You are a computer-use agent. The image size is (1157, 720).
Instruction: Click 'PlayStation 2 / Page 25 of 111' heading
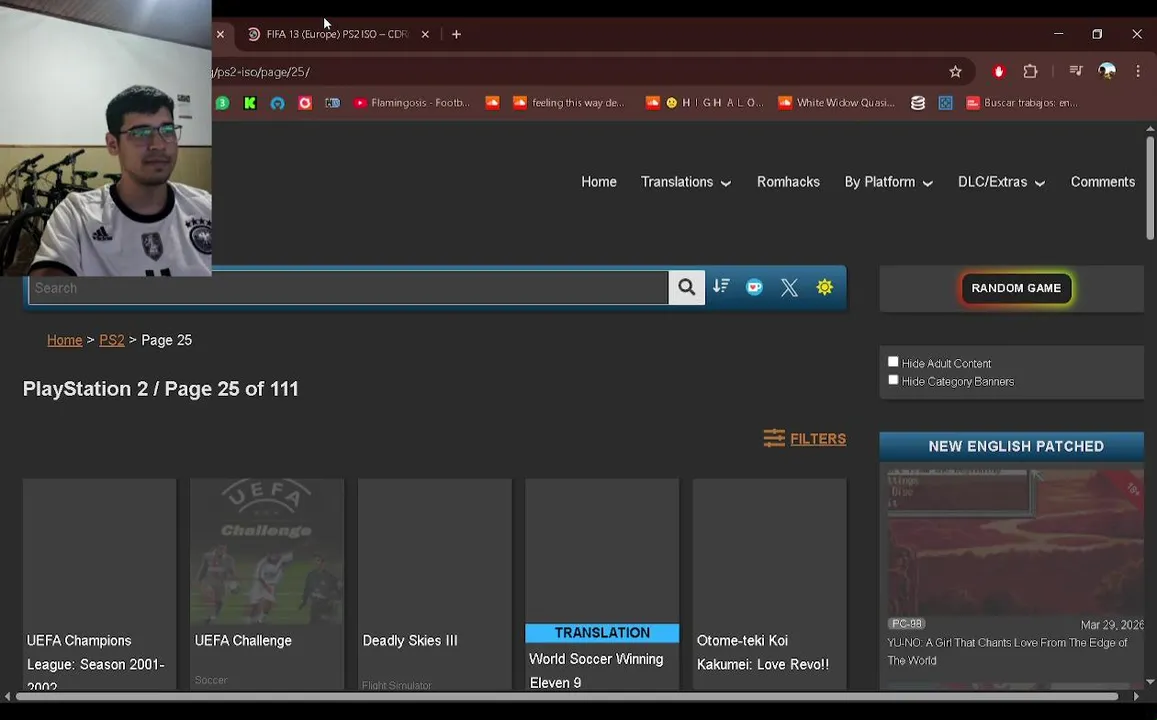pos(160,389)
